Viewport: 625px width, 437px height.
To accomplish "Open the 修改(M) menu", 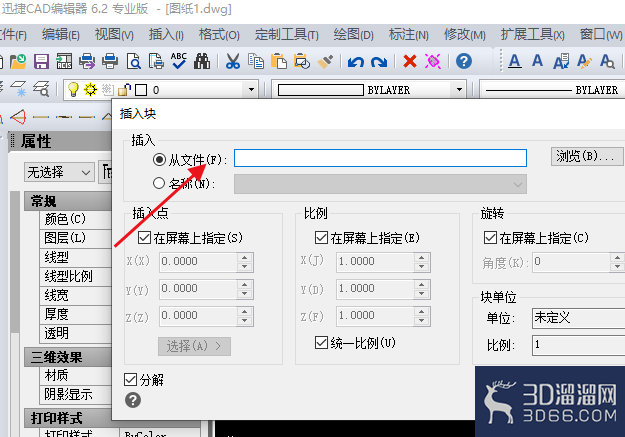I will coord(464,35).
